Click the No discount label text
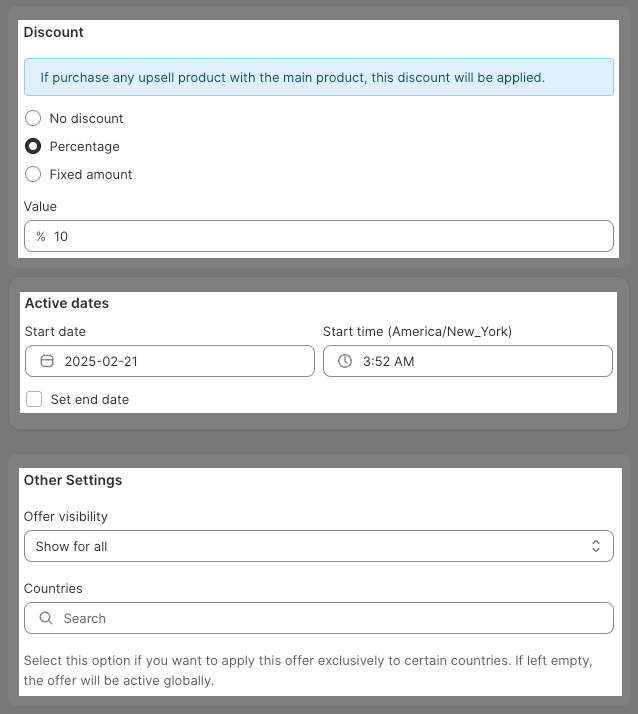This screenshot has height=714, width=638. click(87, 118)
